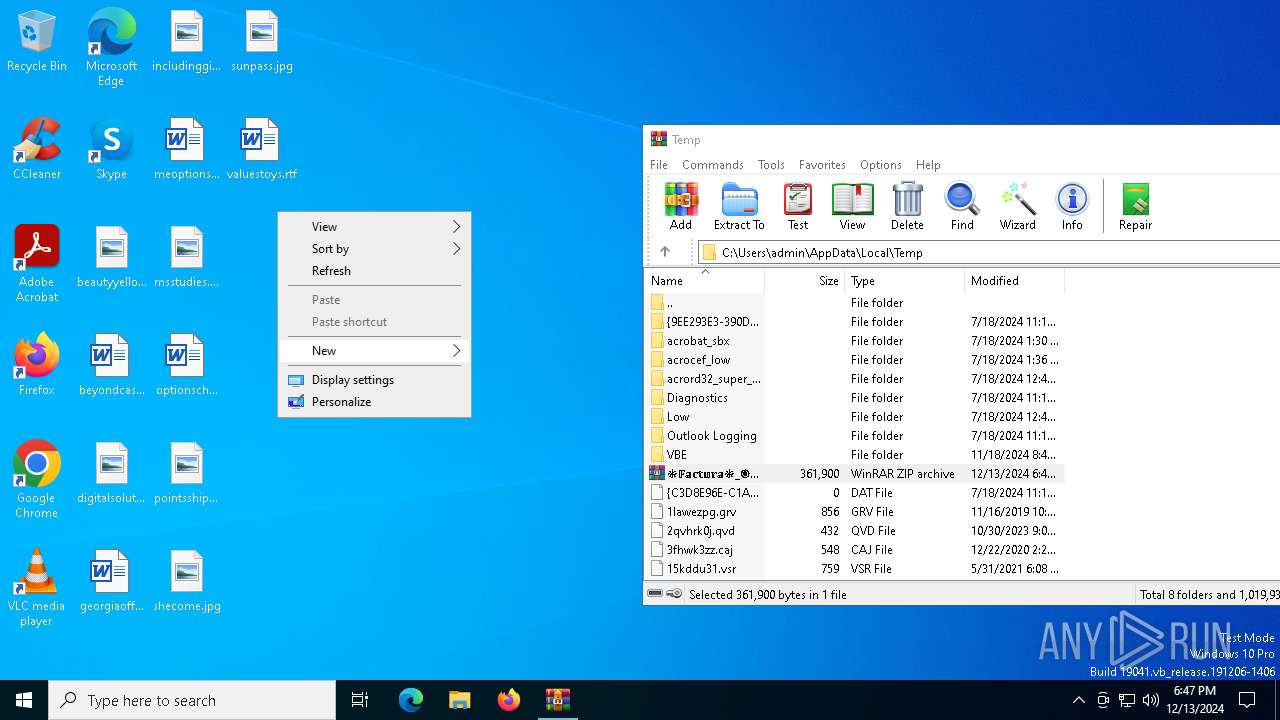This screenshot has height=720, width=1280.
Task: Click the Find magnifier icon
Action: 962,207
